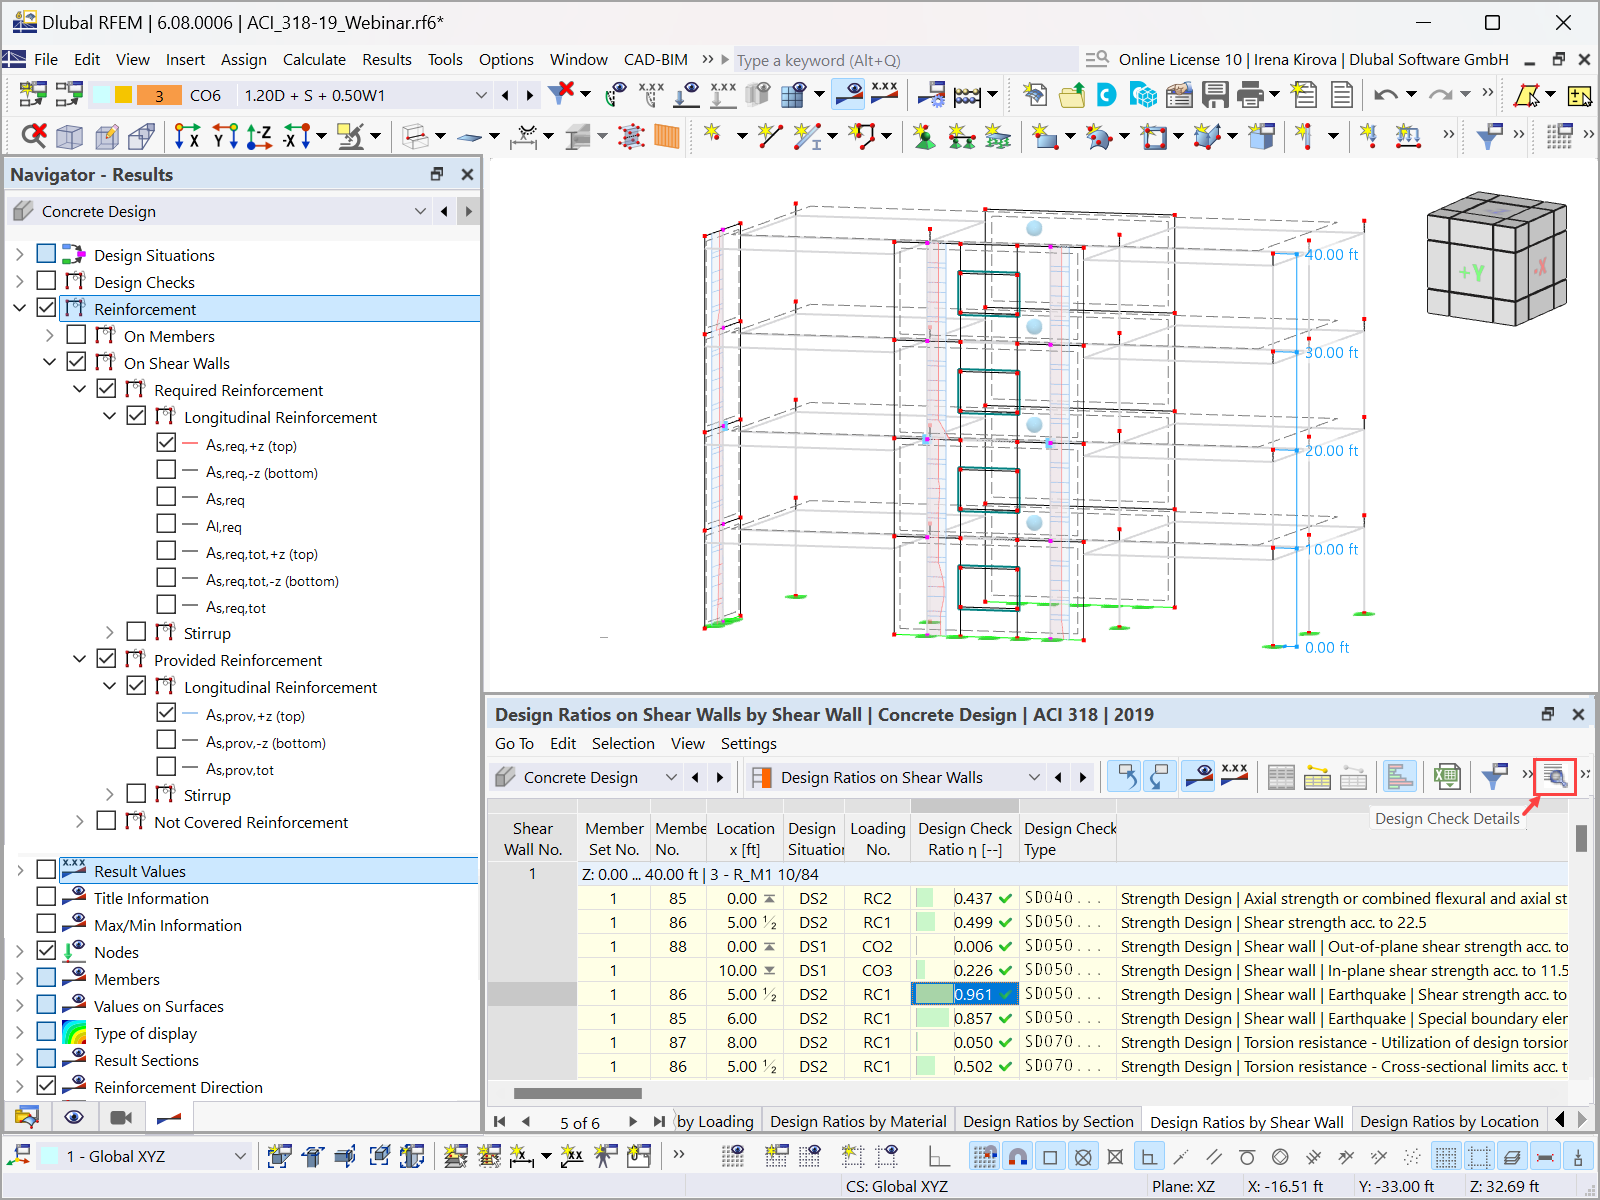This screenshot has width=1600, height=1200.
Task: Click the Save icon in the main toolbar
Action: (x=1215, y=94)
